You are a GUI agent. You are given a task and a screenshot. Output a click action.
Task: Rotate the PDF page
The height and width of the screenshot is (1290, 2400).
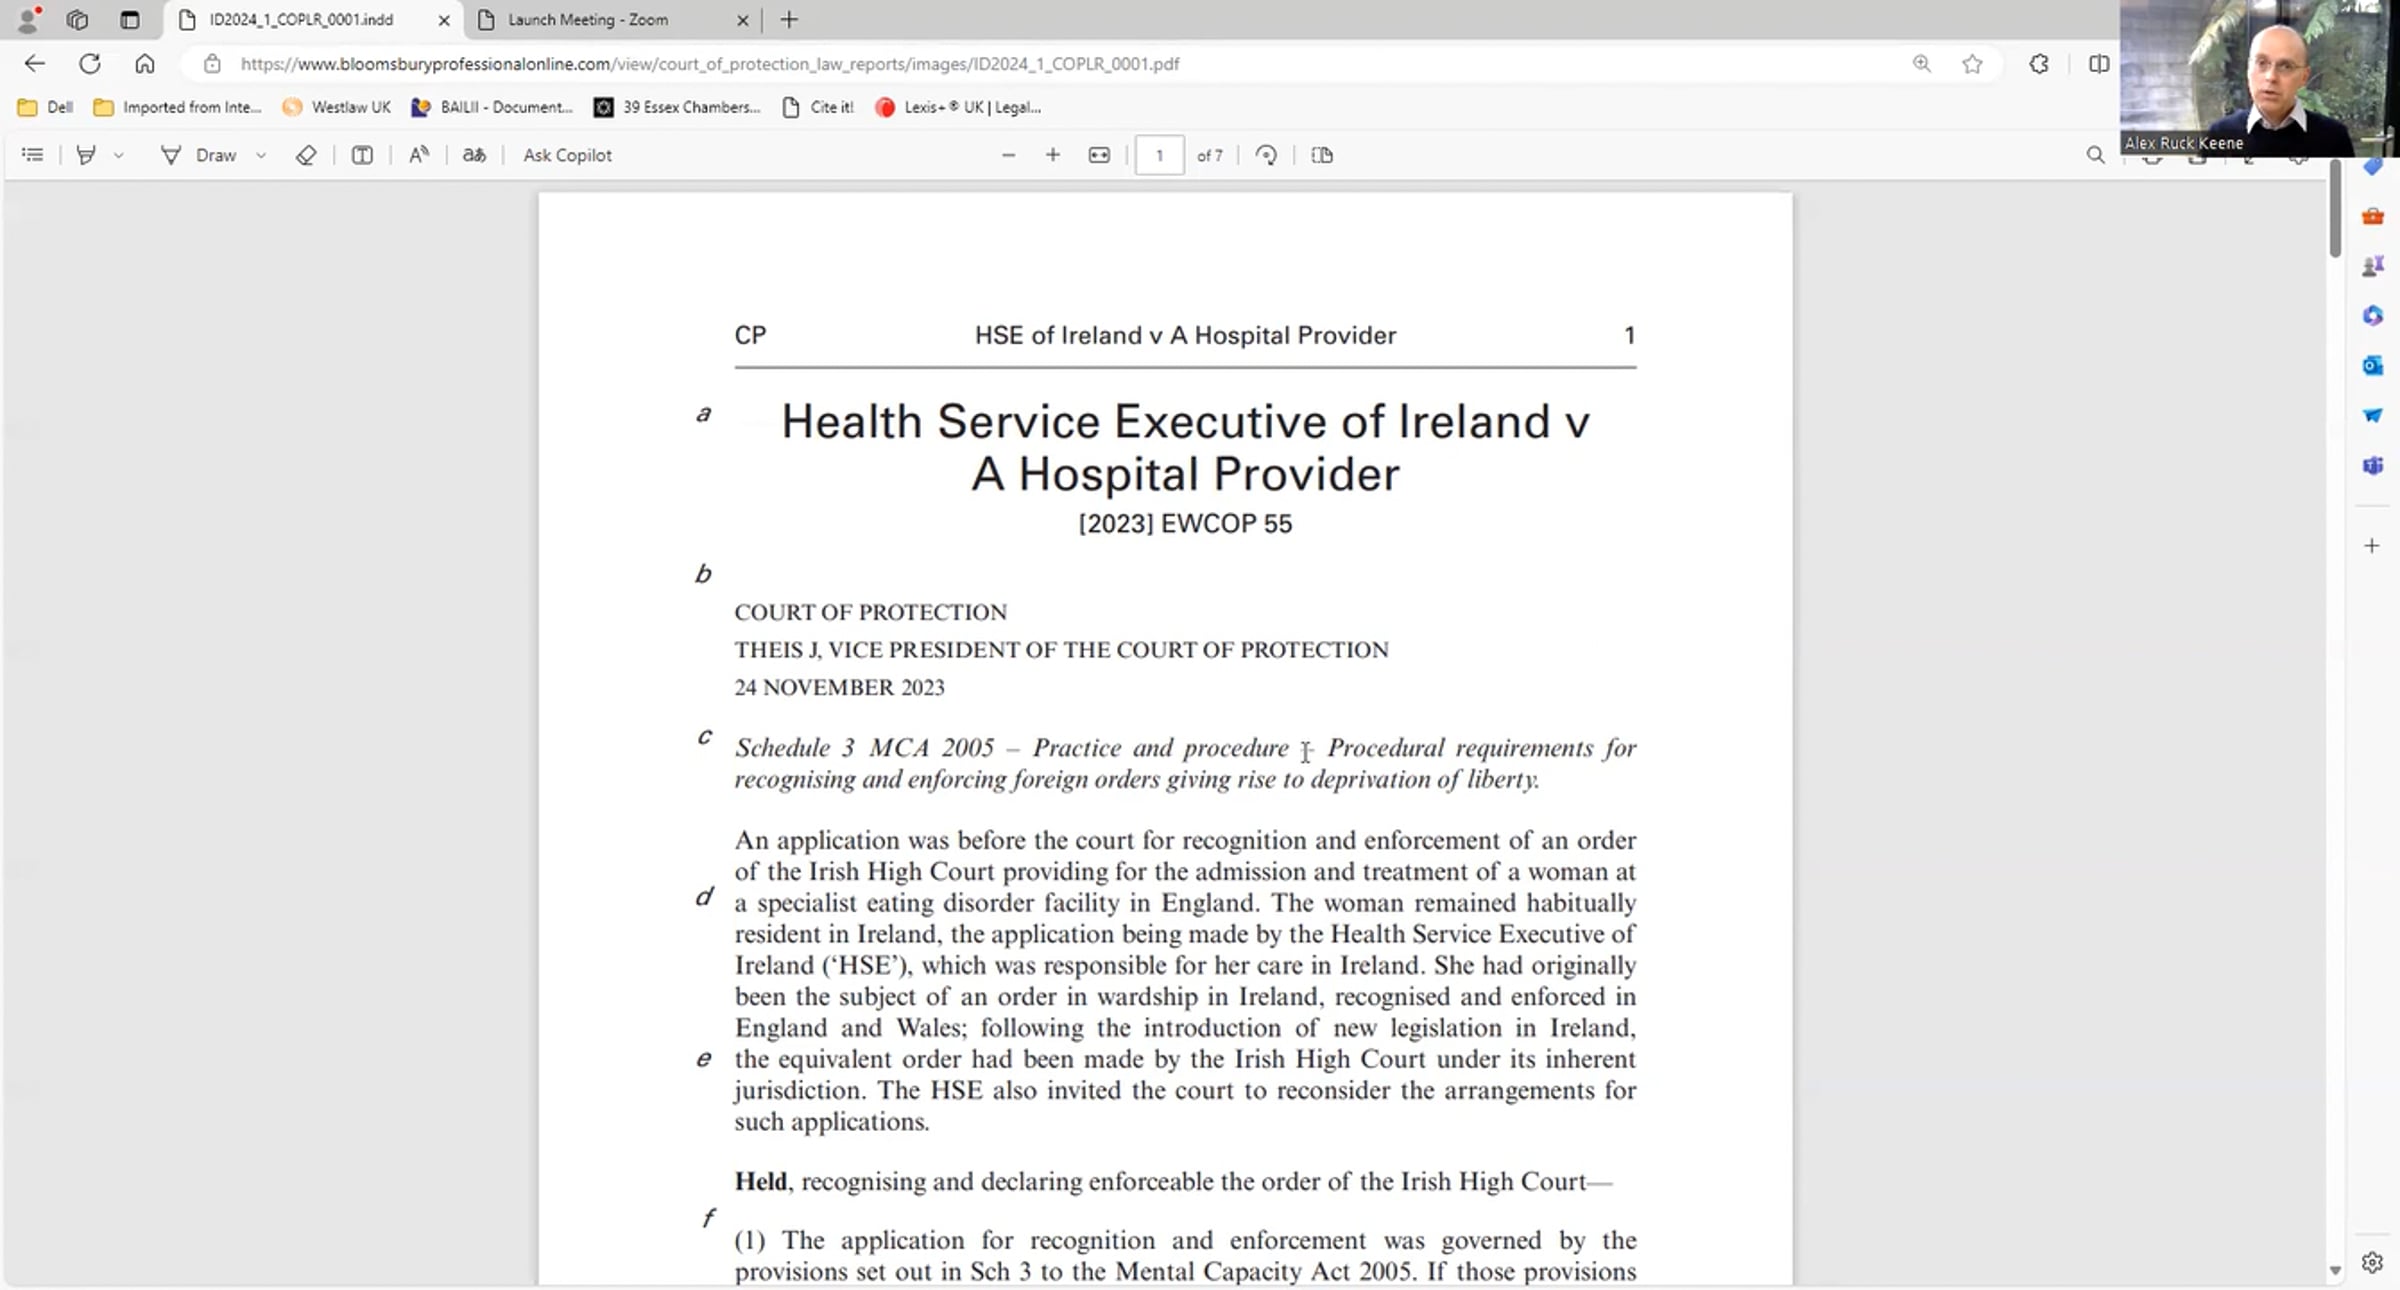click(x=1266, y=155)
